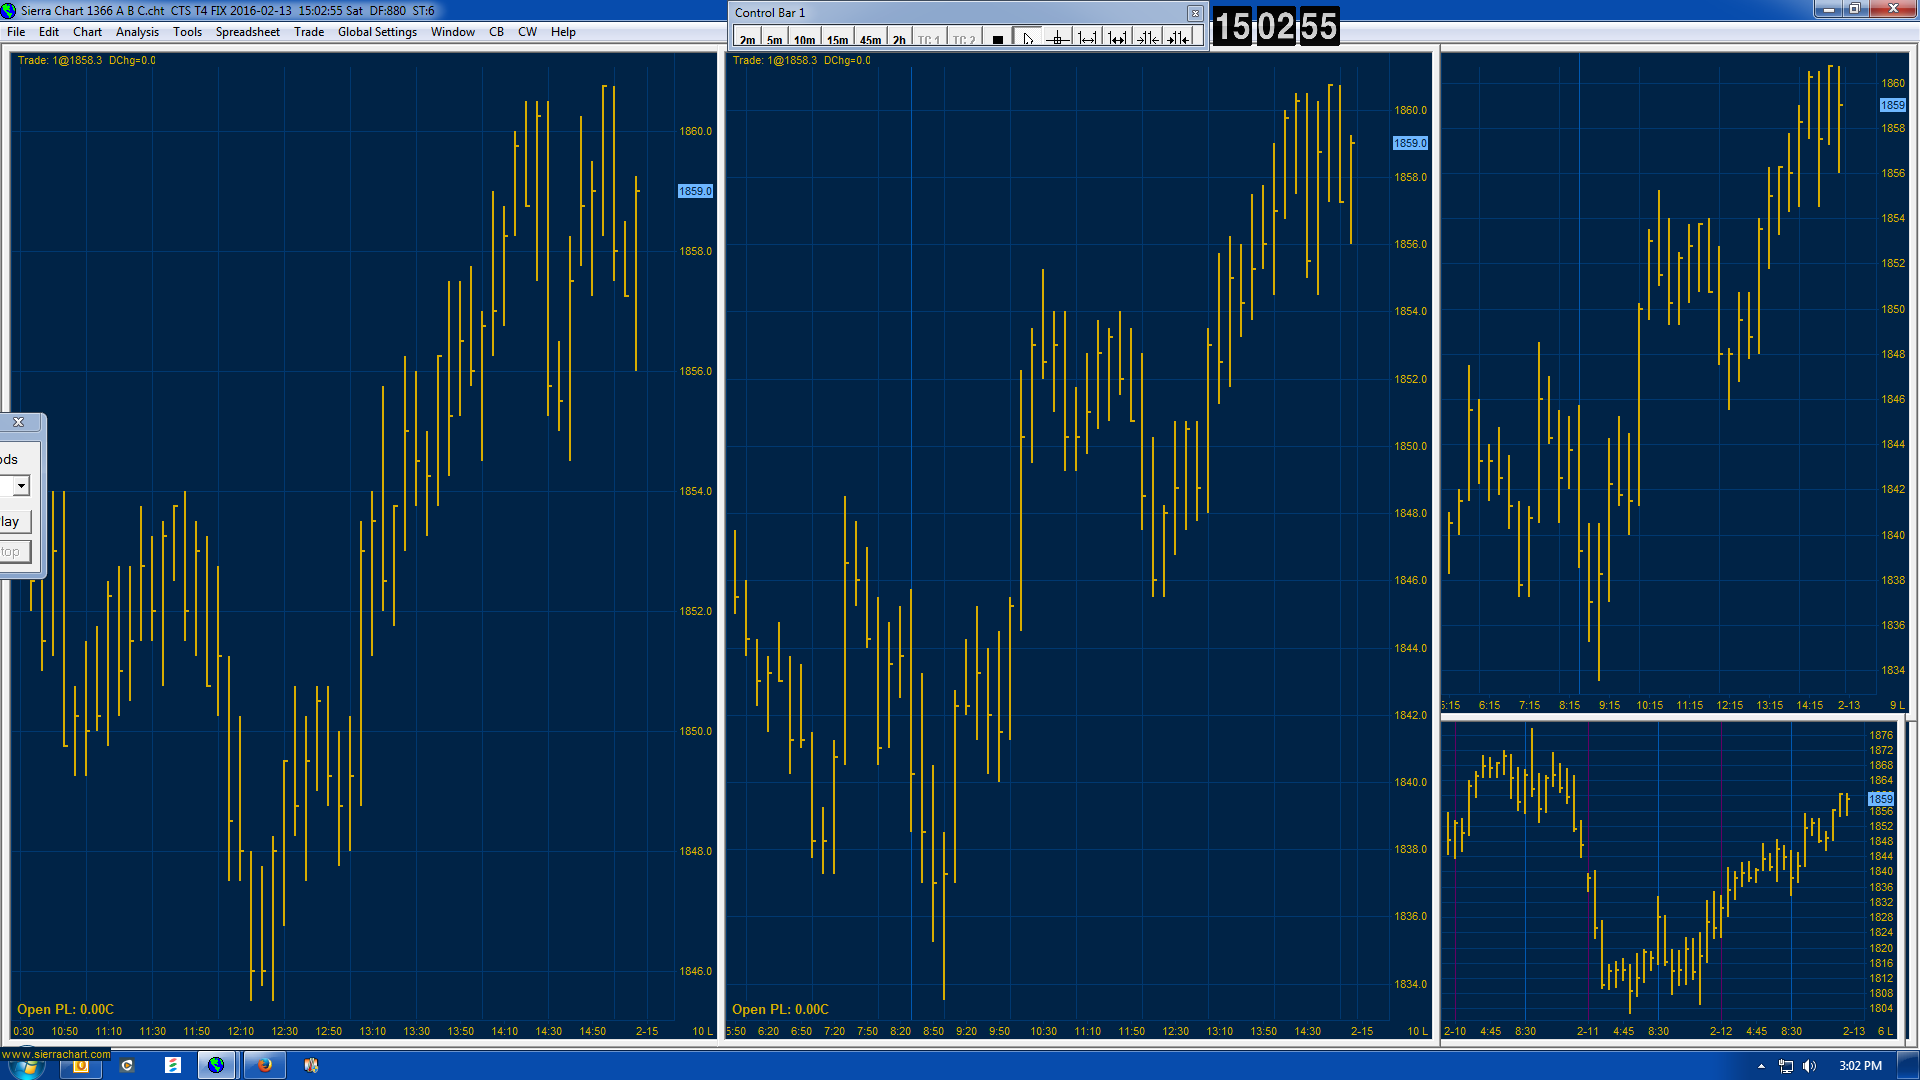Viewport: 1920px width, 1080px height.
Task: Activate the crosshair chart tool
Action: tap(1057, 39)
